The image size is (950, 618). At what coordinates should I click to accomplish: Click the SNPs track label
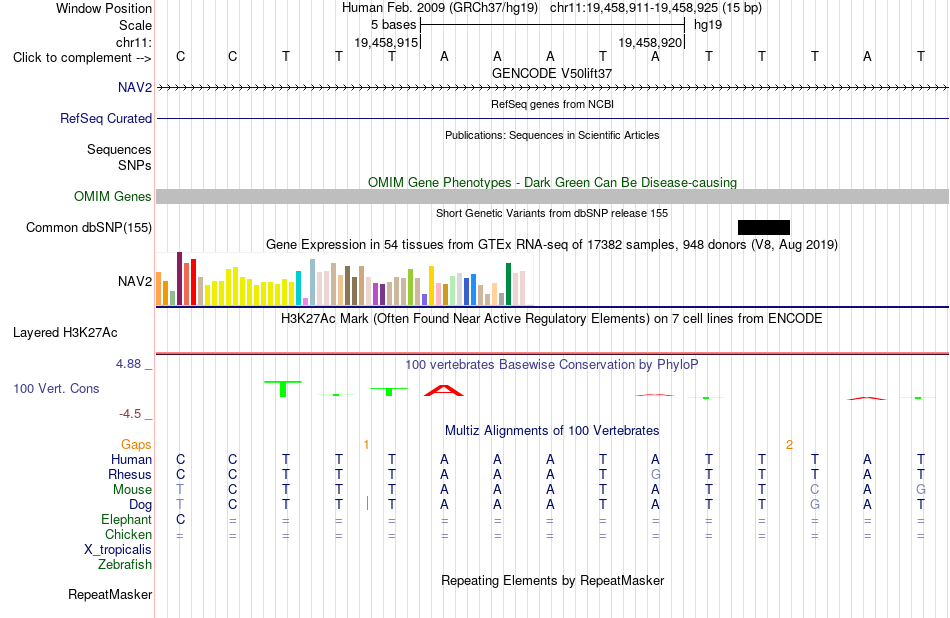pyautogui.click(x=135, y=165)
